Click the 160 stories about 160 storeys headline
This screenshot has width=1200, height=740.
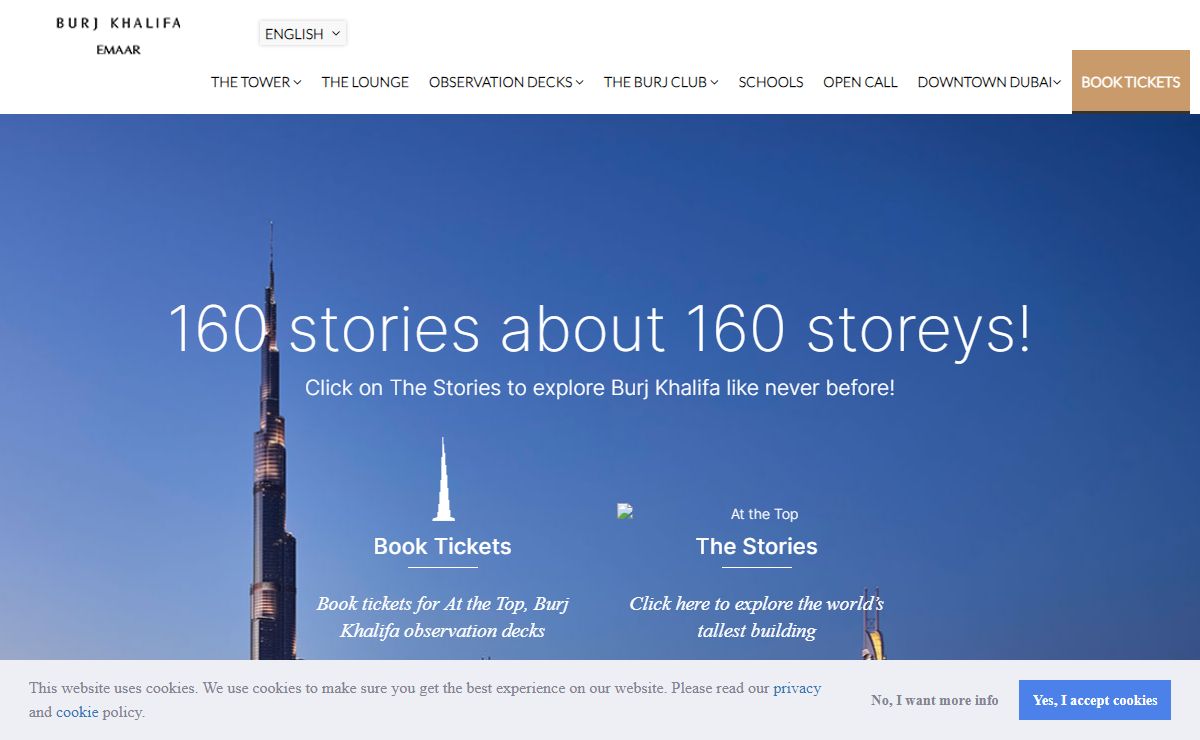click(600, 328)
